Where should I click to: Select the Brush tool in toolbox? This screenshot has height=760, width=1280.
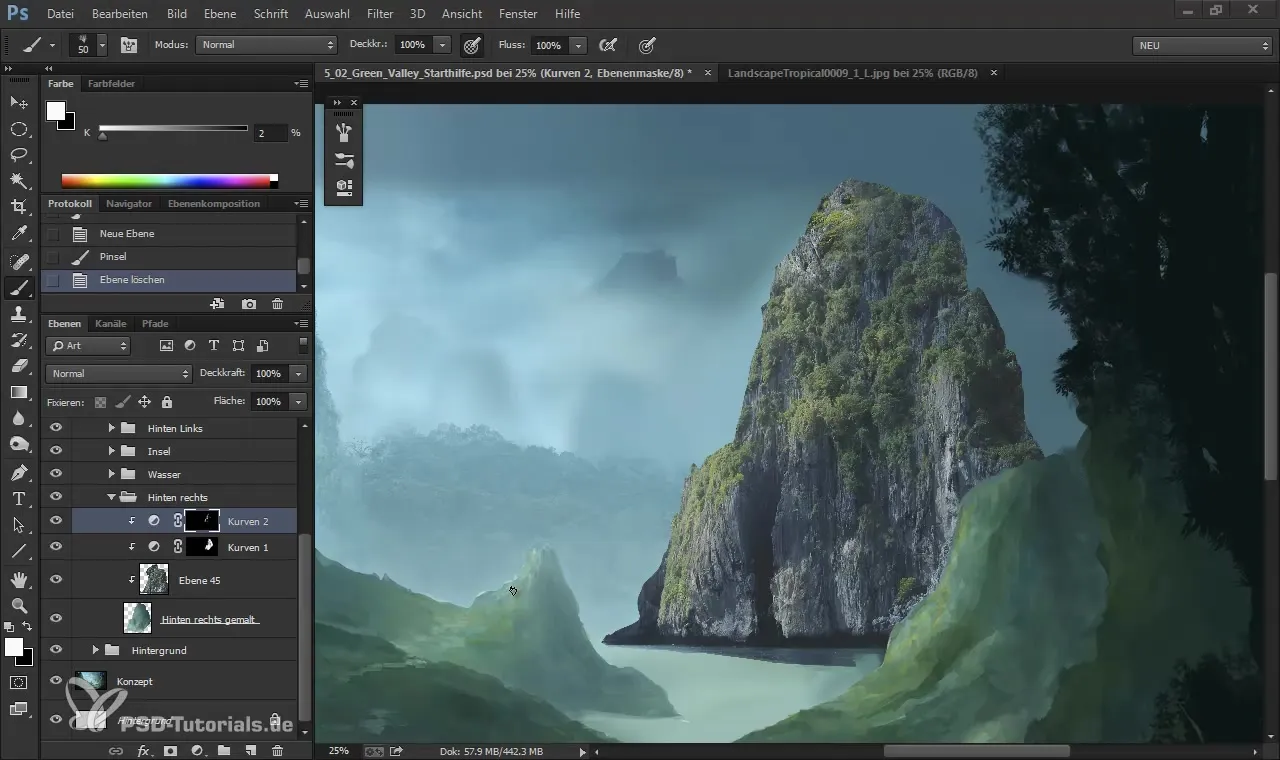pos(18,288)
